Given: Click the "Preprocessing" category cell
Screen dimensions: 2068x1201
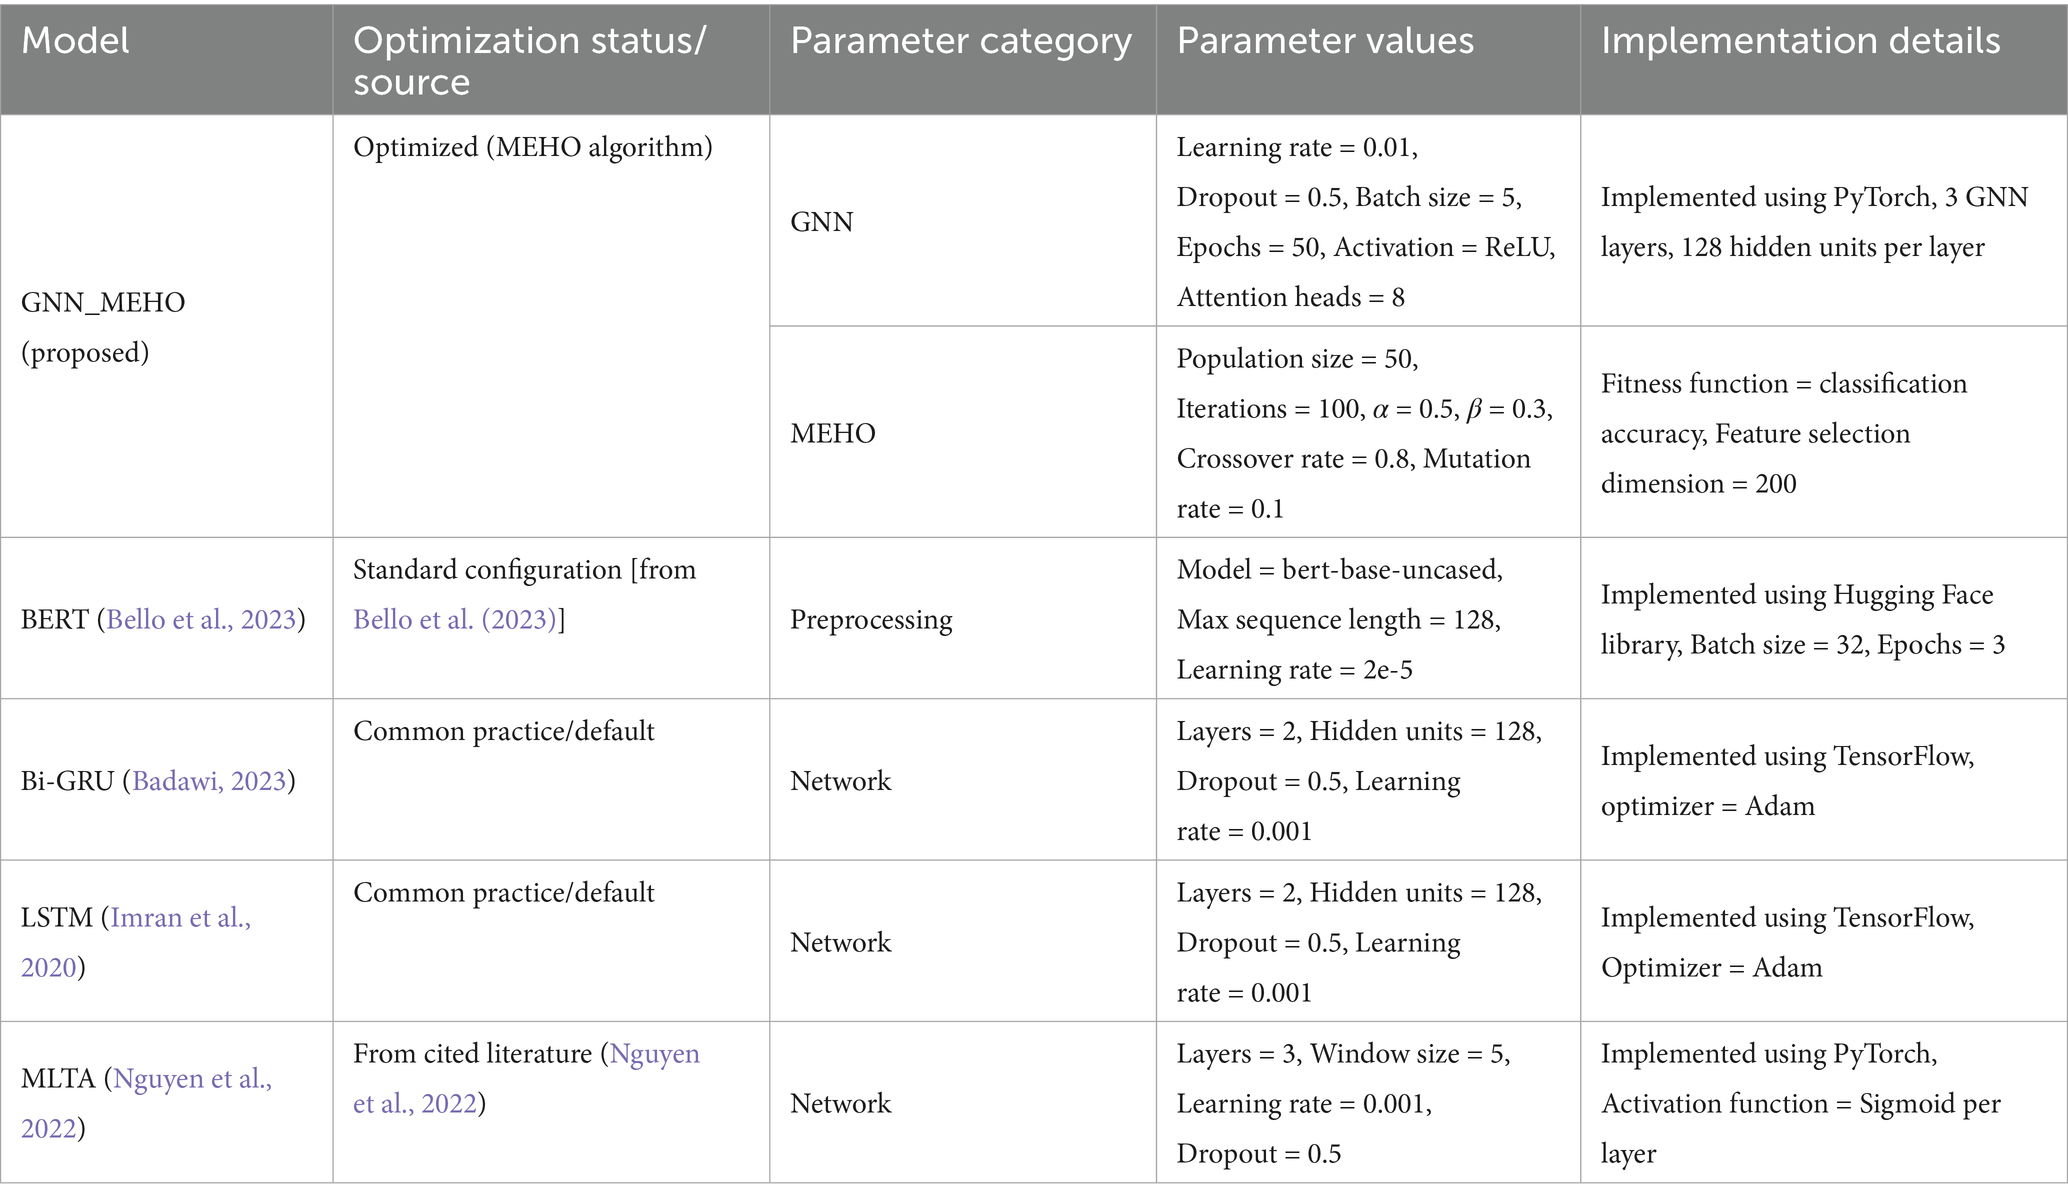Looking at the screenshot, I should (870, 620).
